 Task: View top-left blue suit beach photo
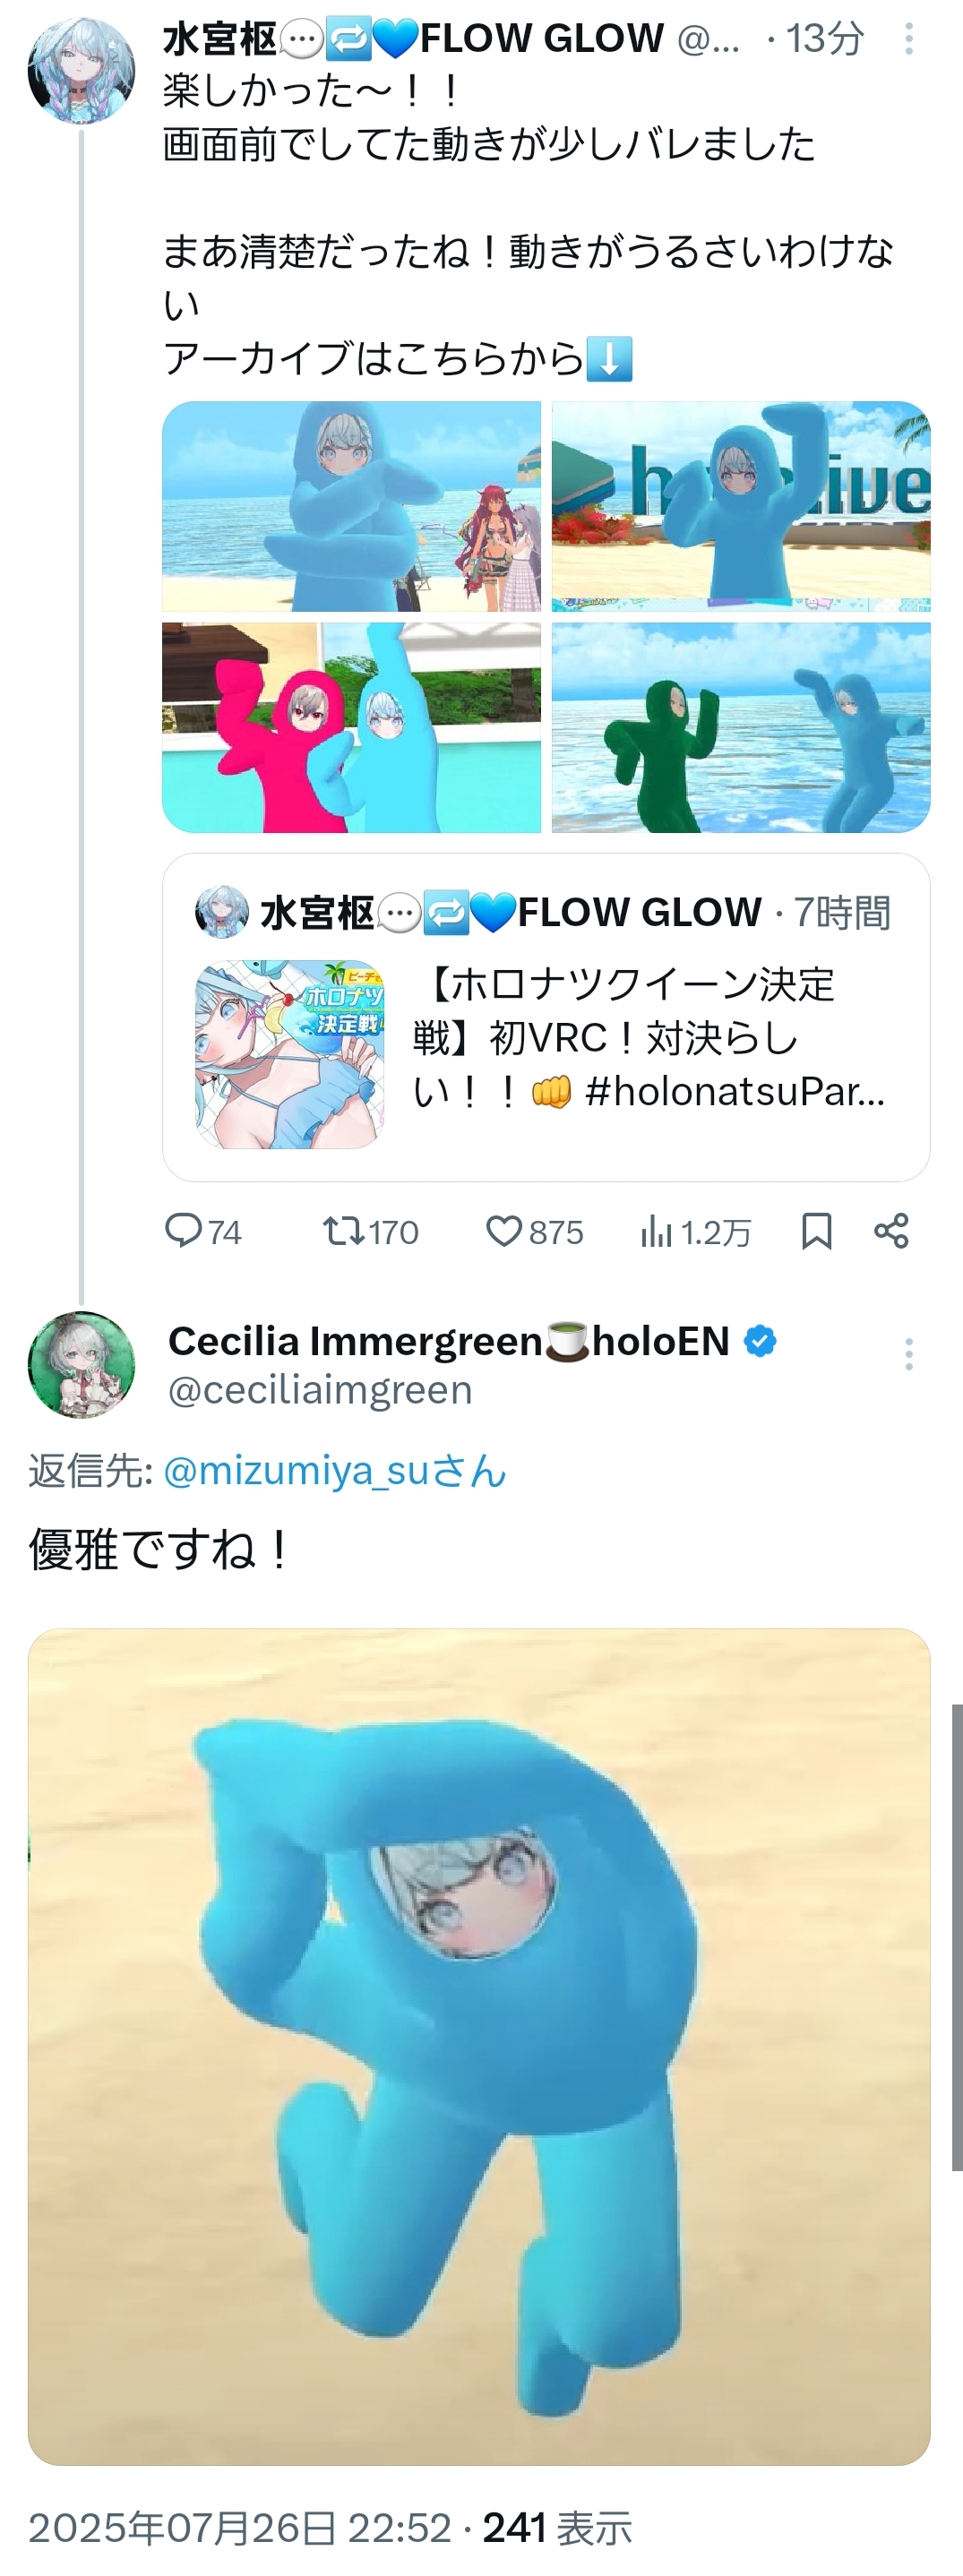tap(351, 506)
